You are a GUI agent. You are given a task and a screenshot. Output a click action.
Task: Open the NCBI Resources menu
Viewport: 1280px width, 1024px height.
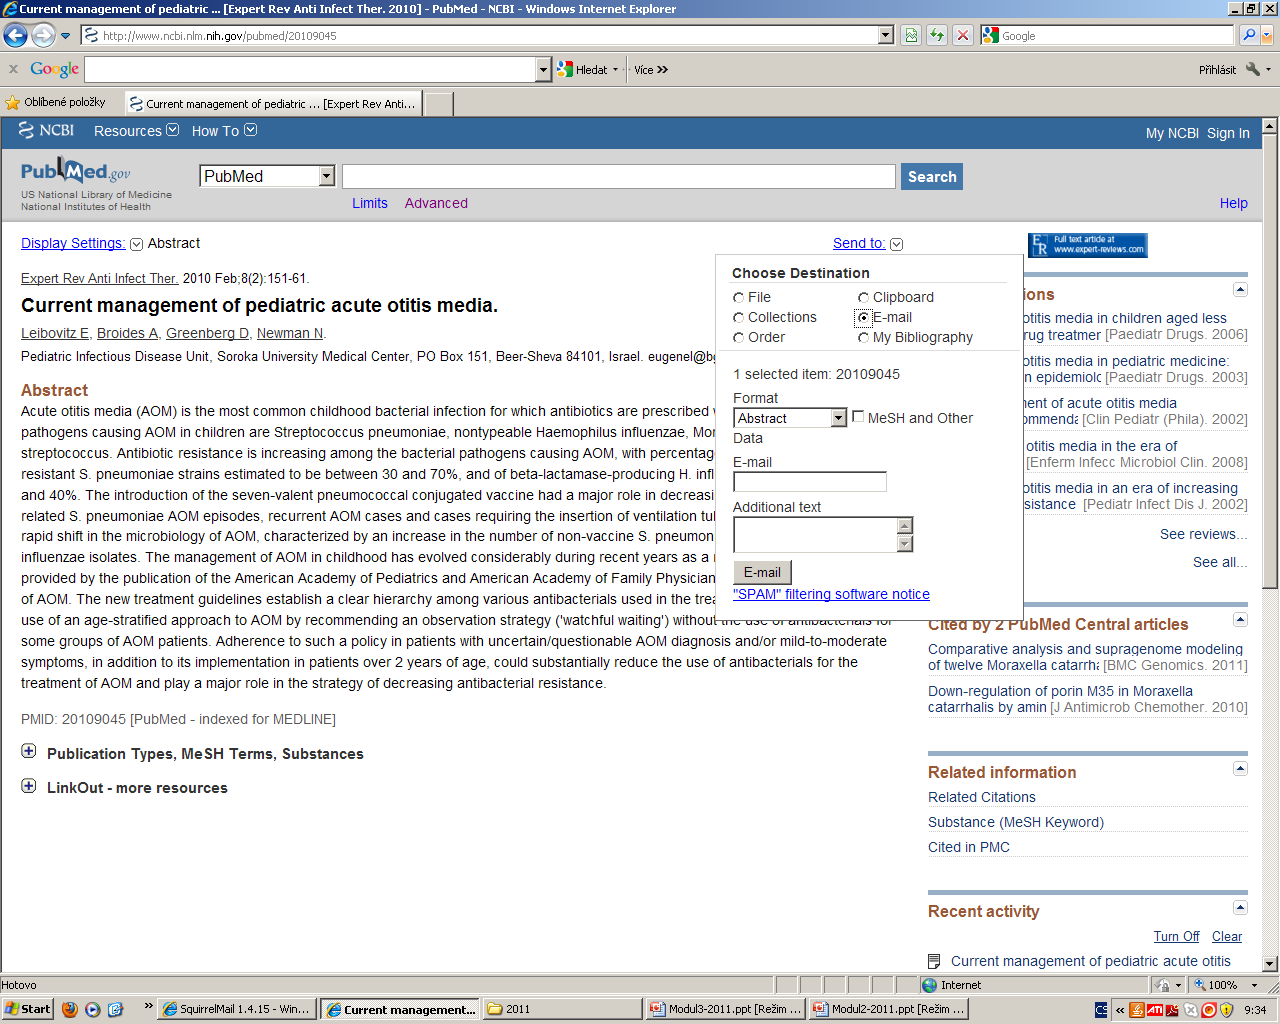tap(136, 131)
